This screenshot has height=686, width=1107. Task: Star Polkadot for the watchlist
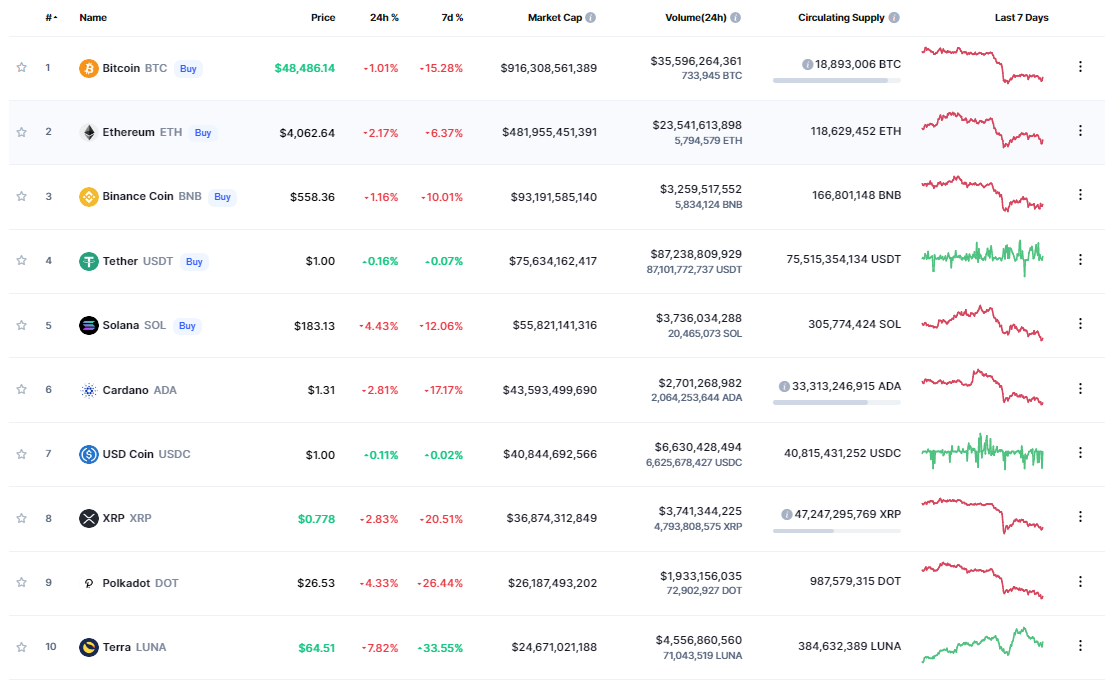[x=22, y=582]
